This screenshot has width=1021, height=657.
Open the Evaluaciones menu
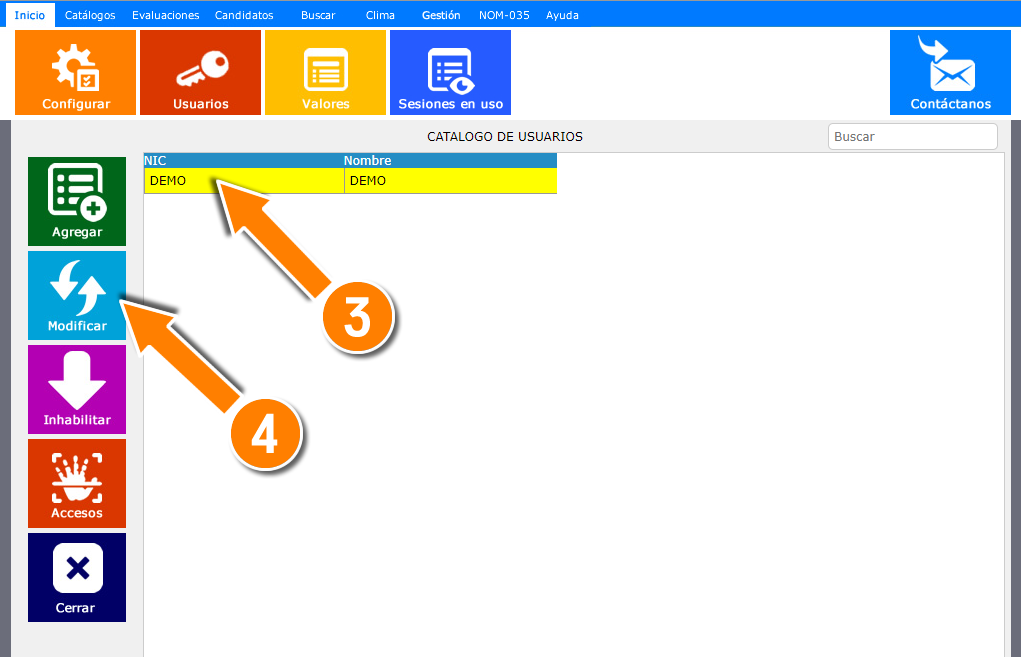pos(166,15)
